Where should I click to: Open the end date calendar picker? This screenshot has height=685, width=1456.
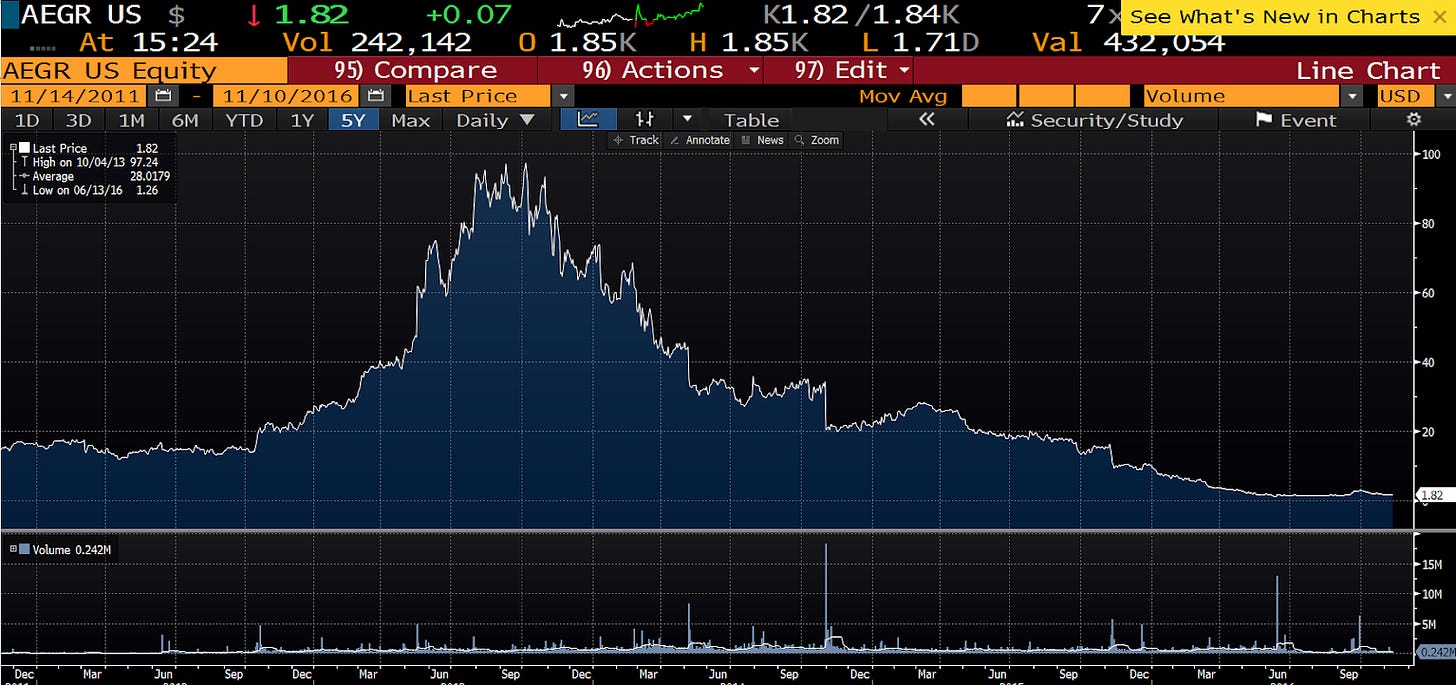376,96
